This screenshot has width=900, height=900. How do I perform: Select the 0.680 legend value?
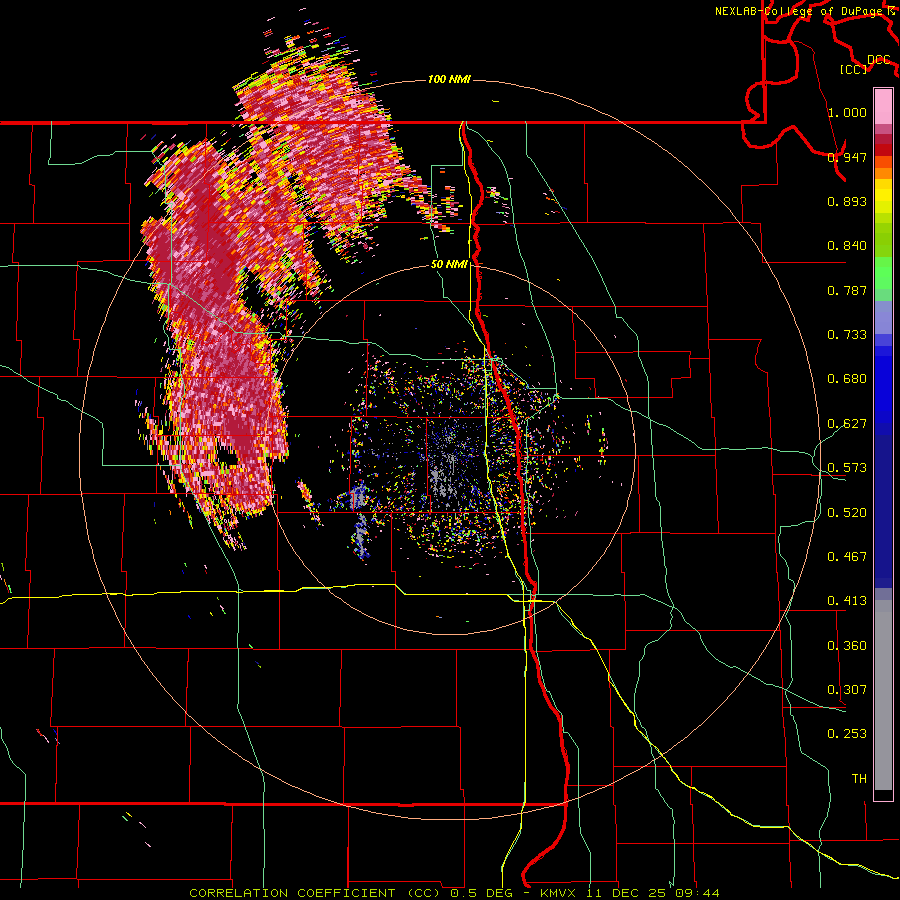click(847, 379)
